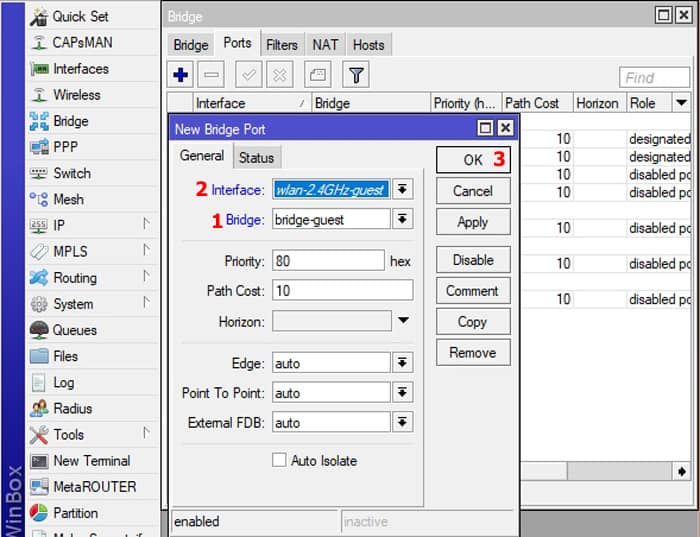Sort by the Role column header
700x537 pixels.
(649, 103)
